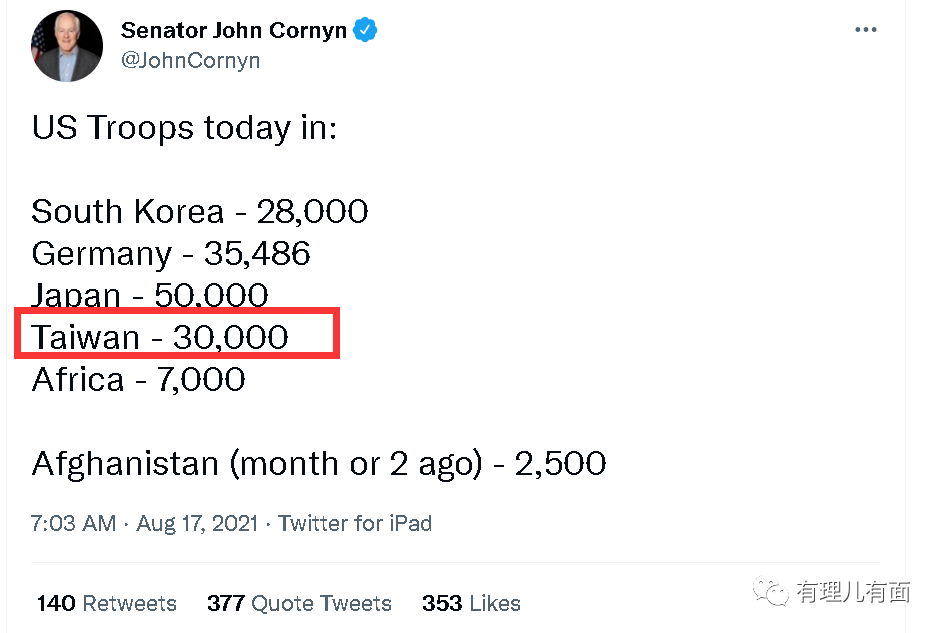The width and height of the screenshot is (941, 633).
Task: Click the Germany - 35,486 line
Action: tap(171, 254)
